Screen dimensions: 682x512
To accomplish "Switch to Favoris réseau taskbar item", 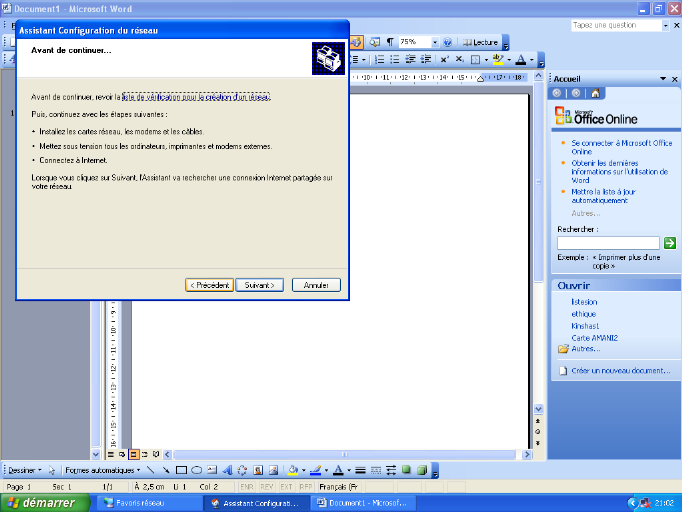I will [x=148, y=503].
